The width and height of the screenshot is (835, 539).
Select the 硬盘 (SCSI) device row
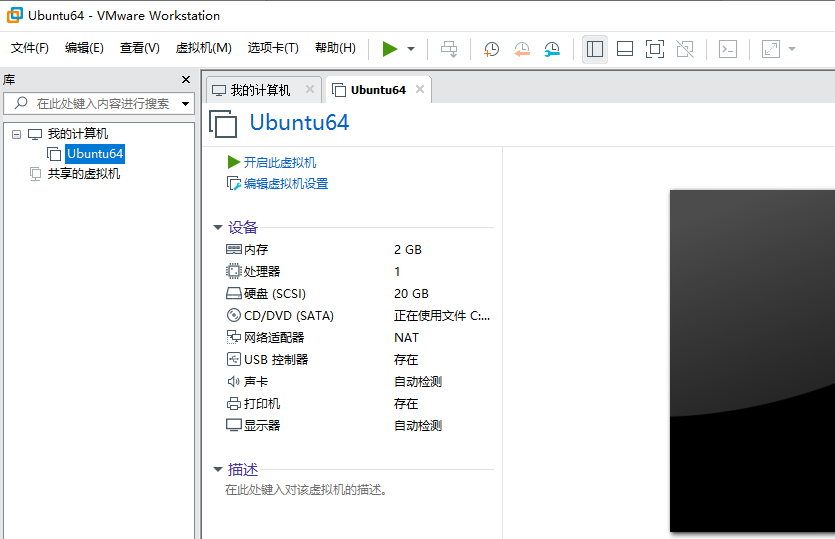(359, 293)
